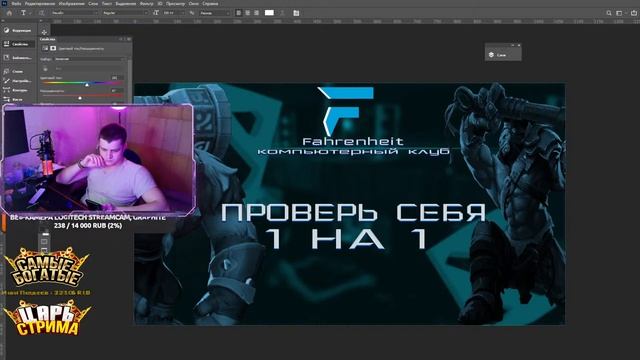Viewport: 640px width, 360px height.
Task: Open the font family dropdown
Action: tap(75, 13)
